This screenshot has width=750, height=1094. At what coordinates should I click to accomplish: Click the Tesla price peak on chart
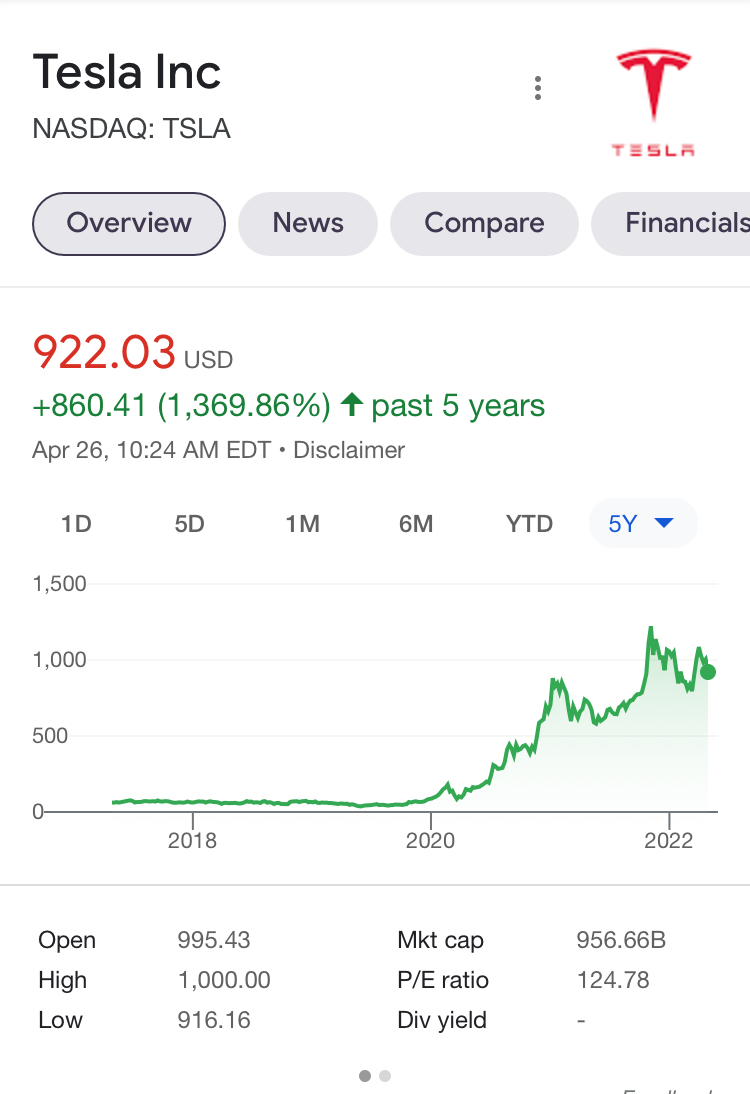pos(651,629)
